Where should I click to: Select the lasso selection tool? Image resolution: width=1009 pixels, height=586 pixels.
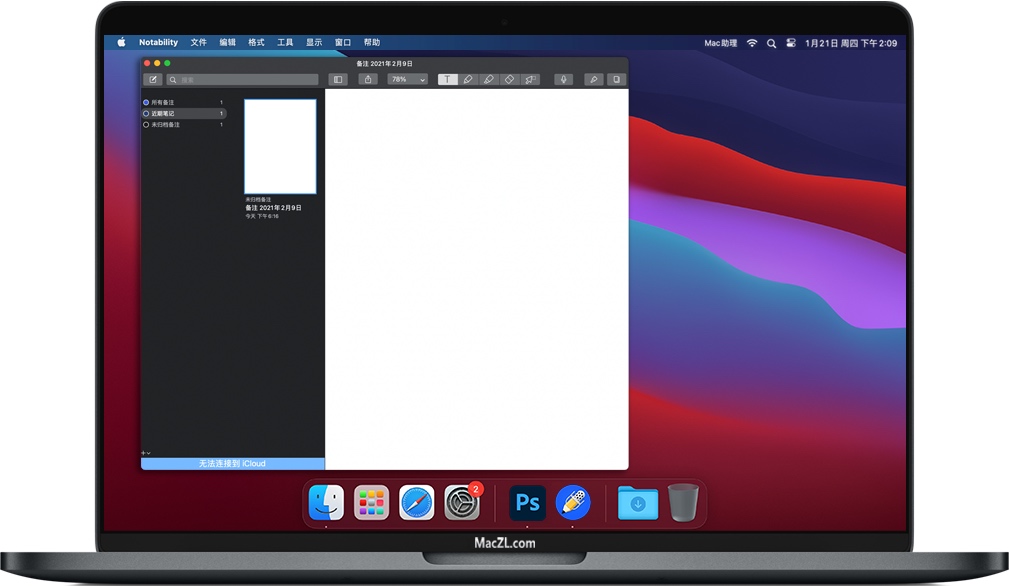coord(531,79)
